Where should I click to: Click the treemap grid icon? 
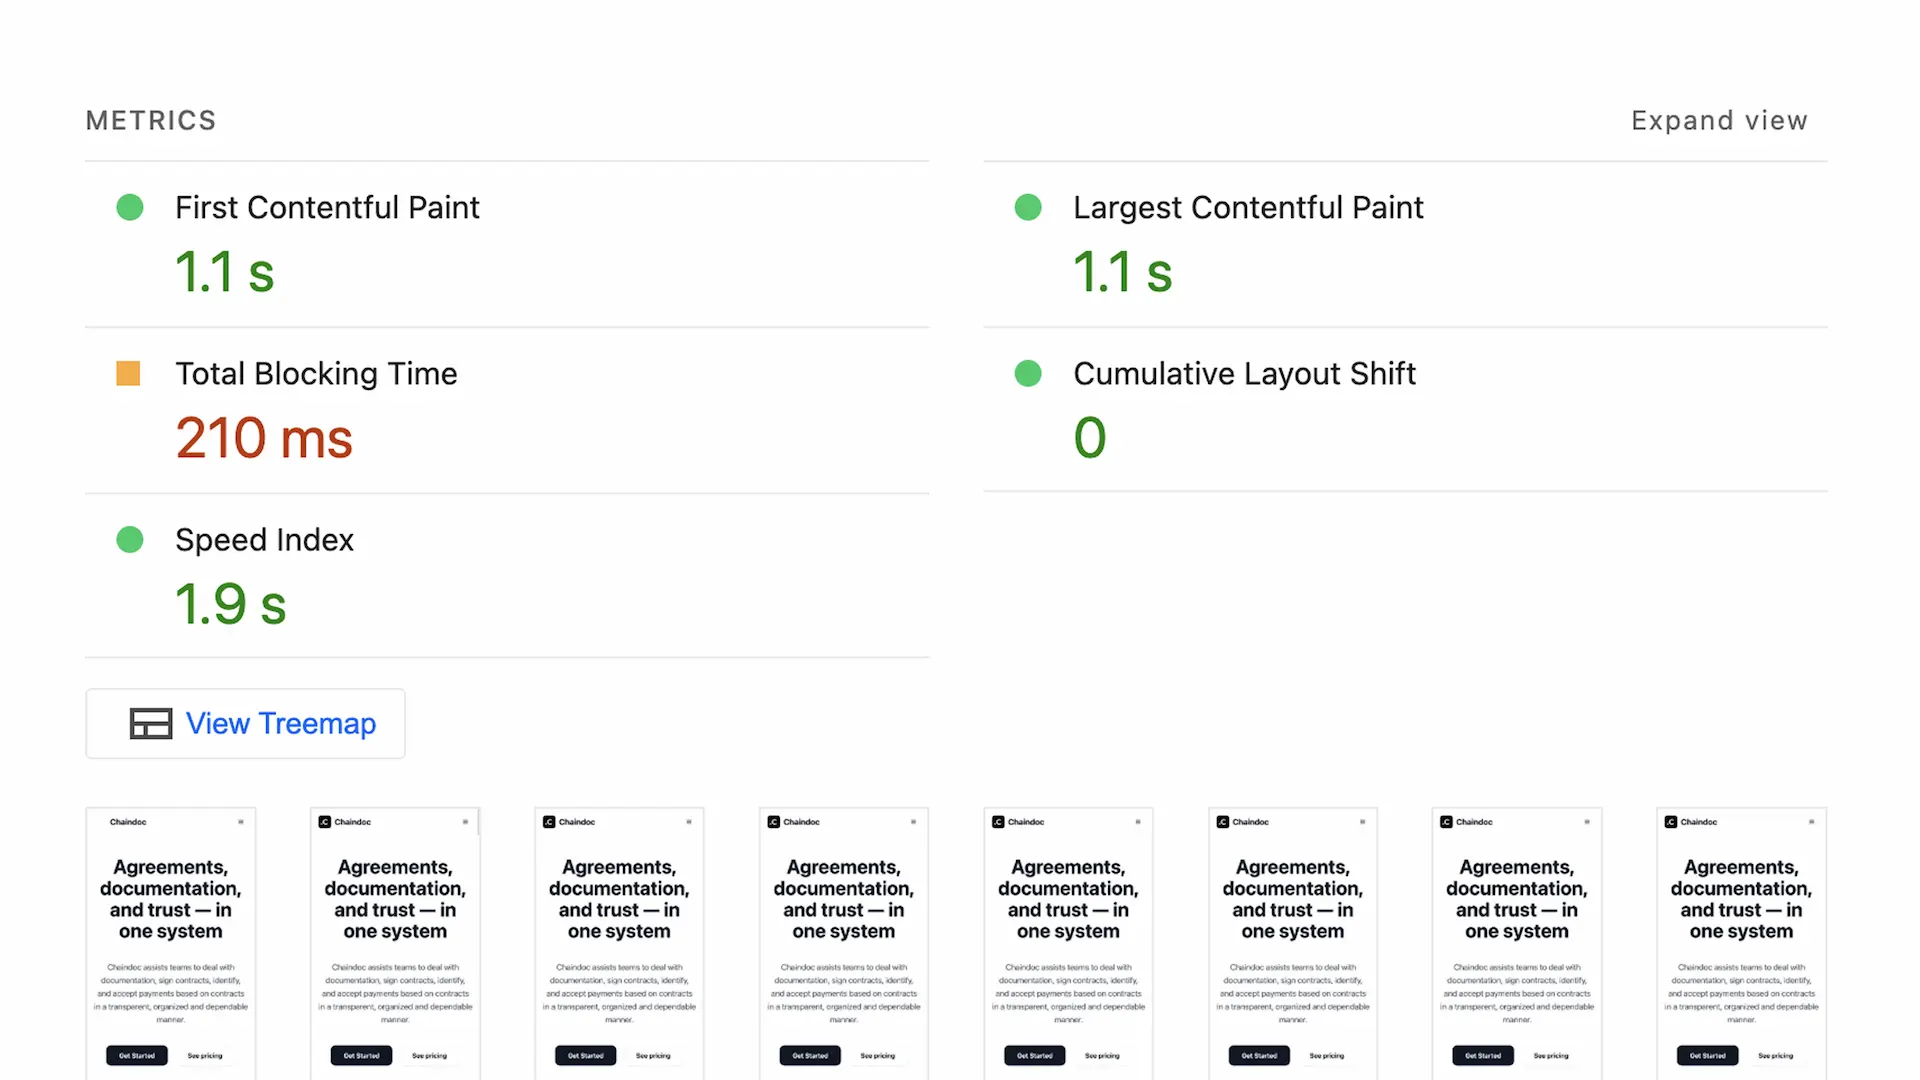coord(151,724)
